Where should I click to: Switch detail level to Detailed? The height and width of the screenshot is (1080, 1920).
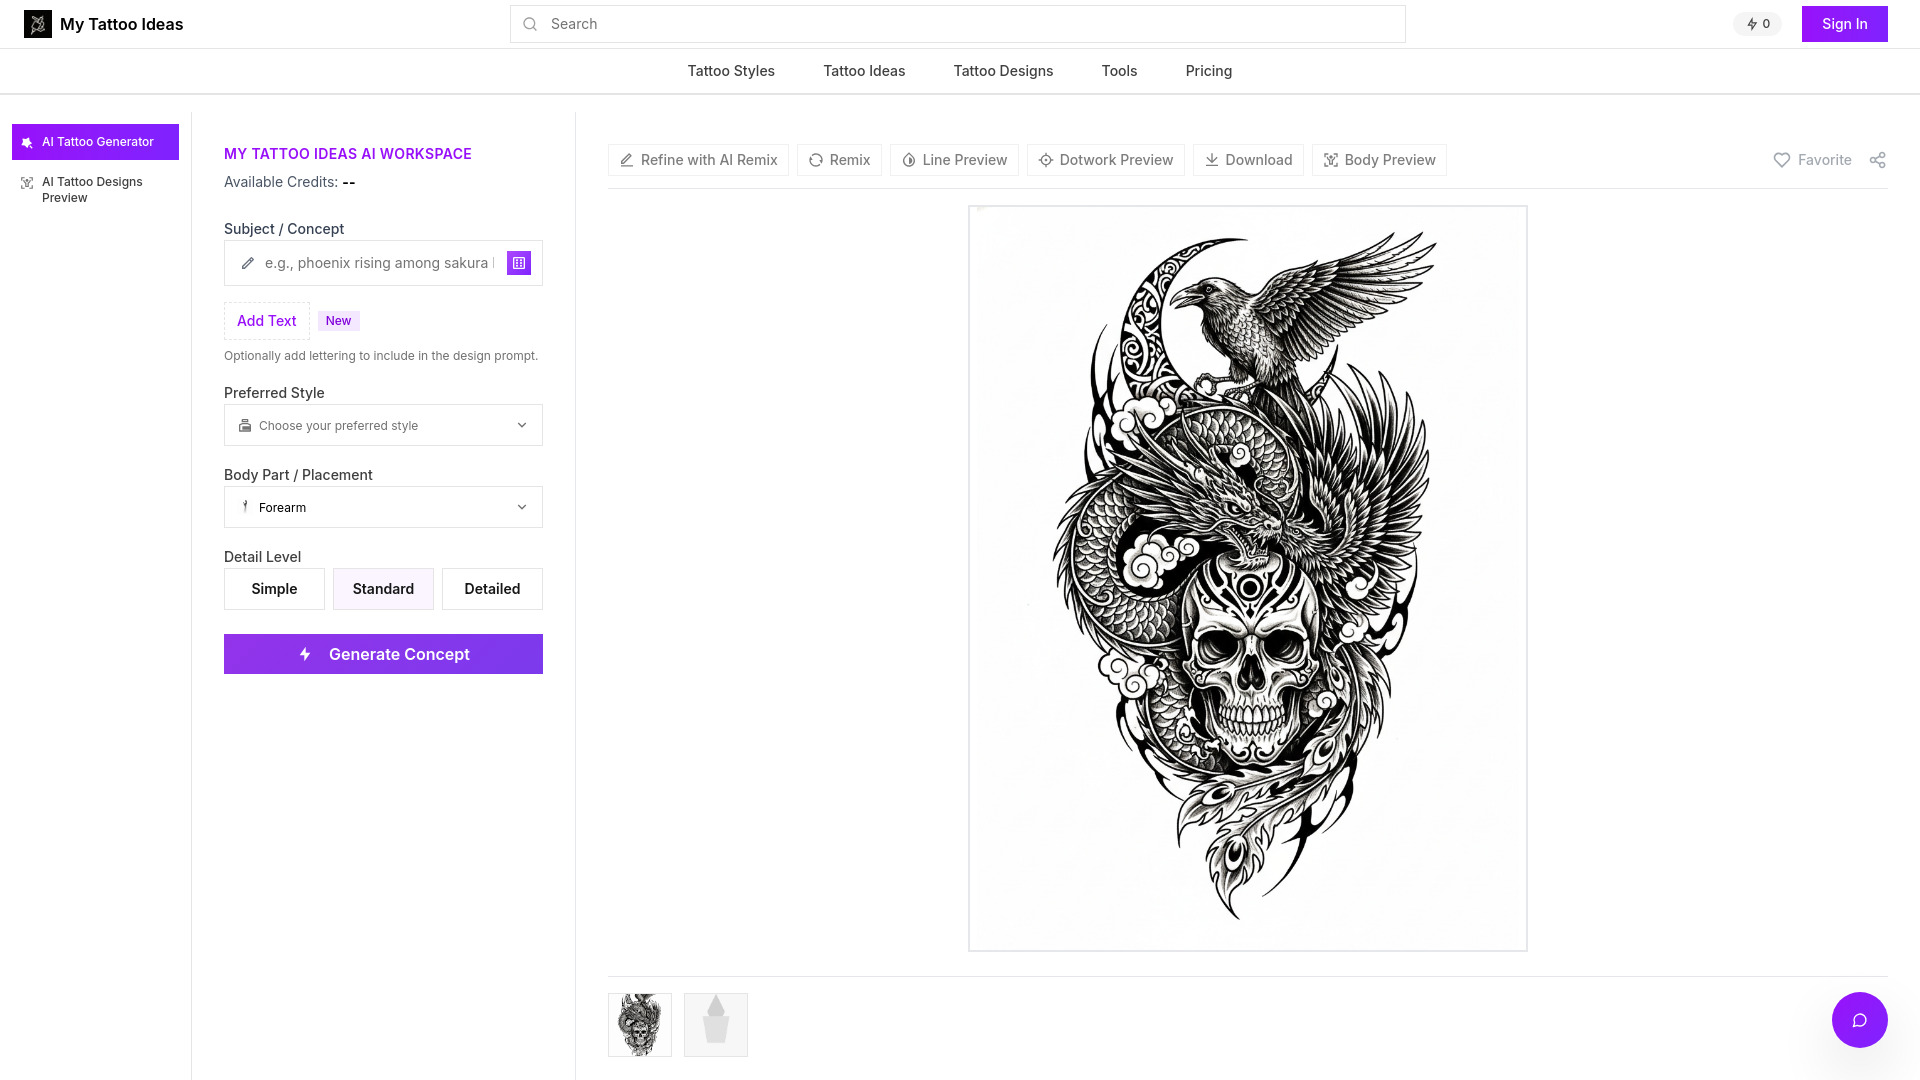[491, 589]
